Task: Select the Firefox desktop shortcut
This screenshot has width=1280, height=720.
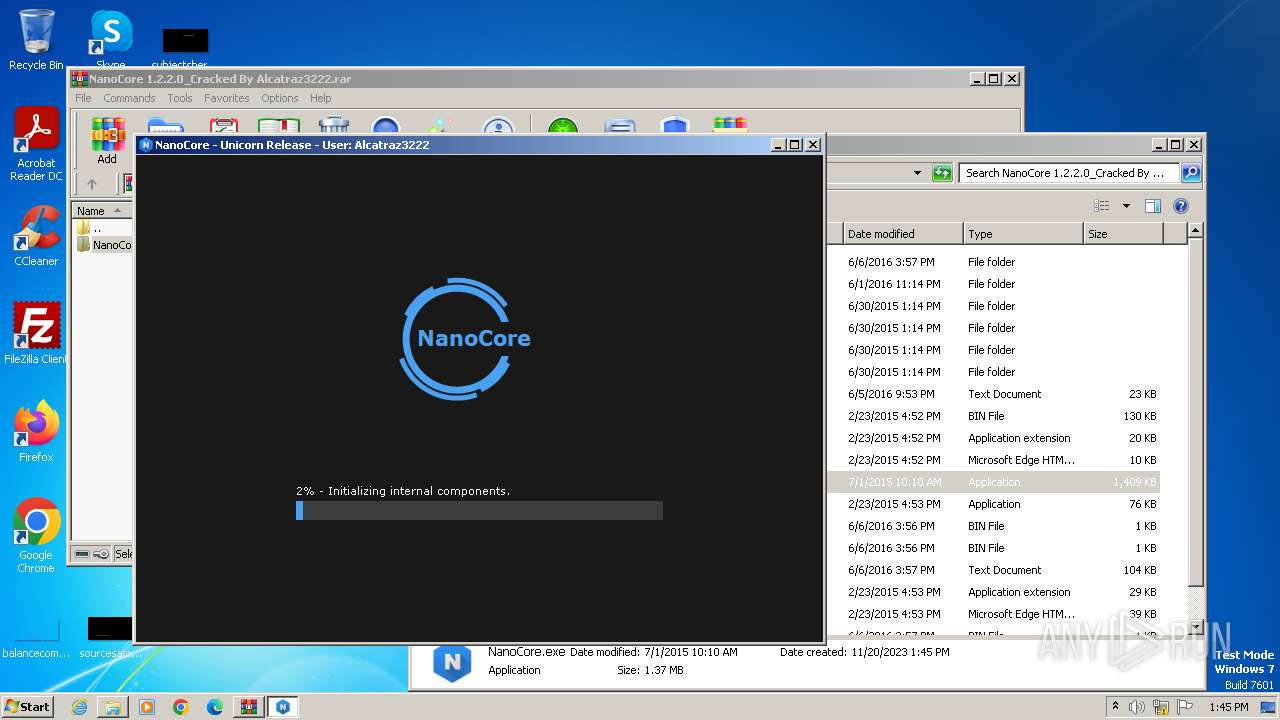Action: (x=36, y=432)
